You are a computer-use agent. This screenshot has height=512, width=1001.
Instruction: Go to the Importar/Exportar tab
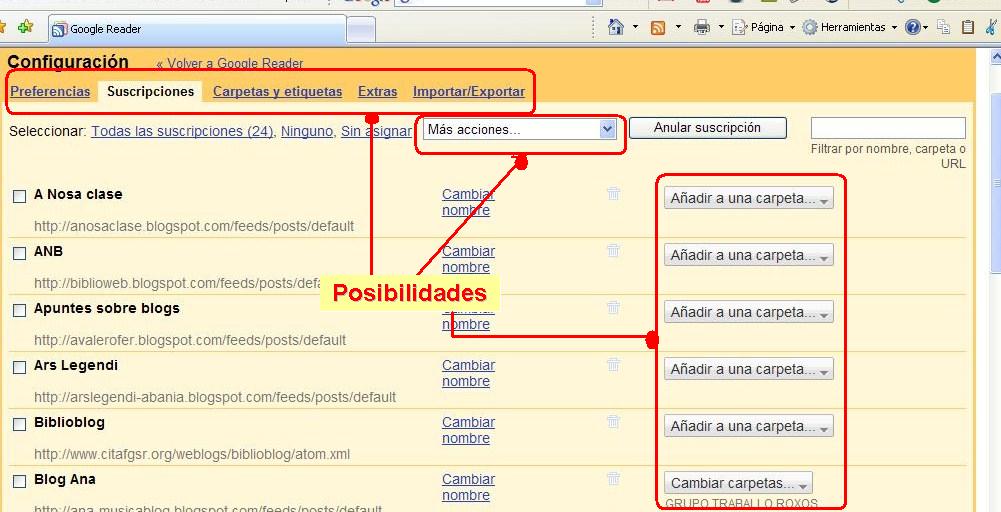click(x=469, y=91)
